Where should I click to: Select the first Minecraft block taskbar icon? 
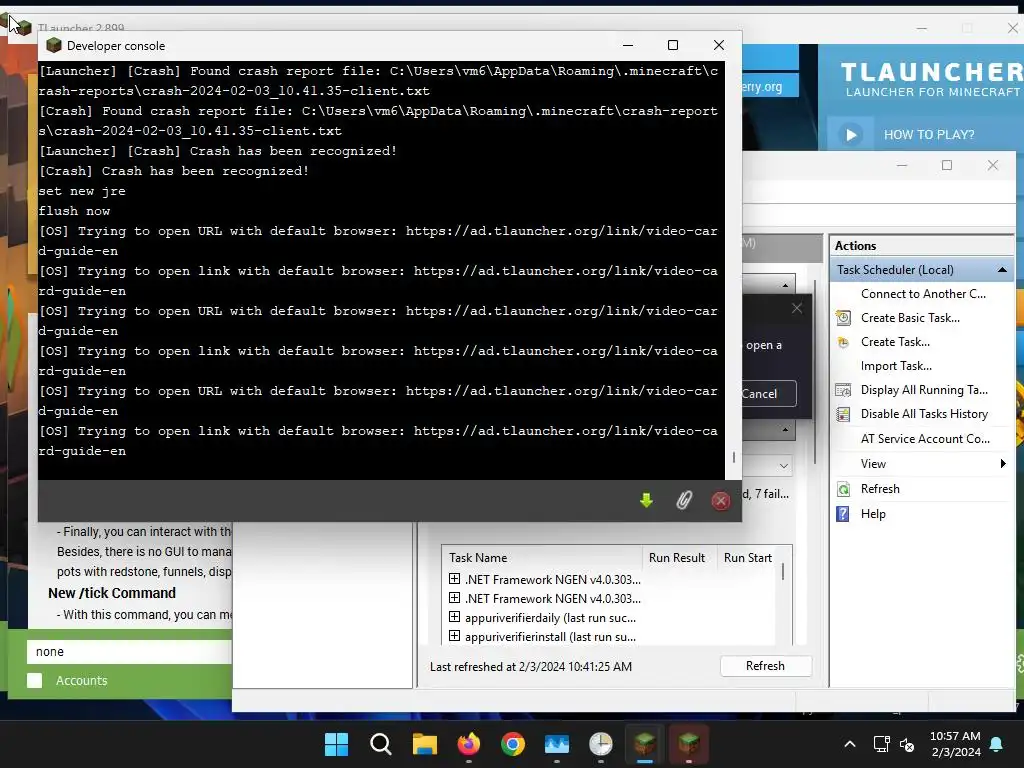645,744
